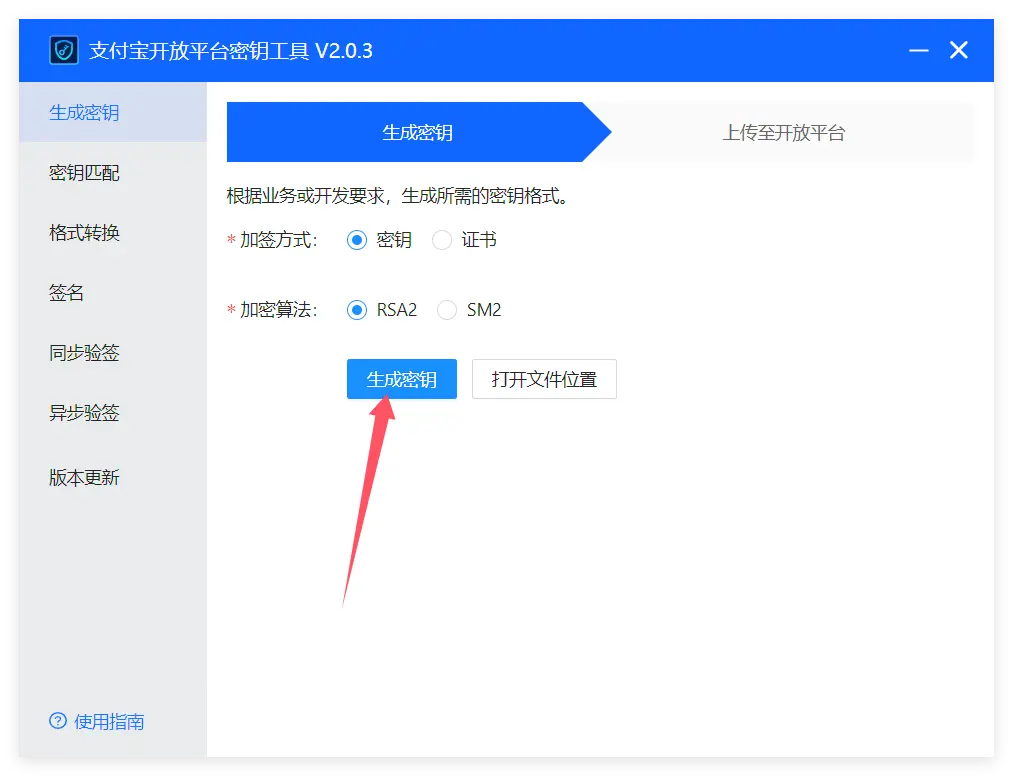
Task: Switch encryption algorithm to SM2
Action: [x=447, y=310]
